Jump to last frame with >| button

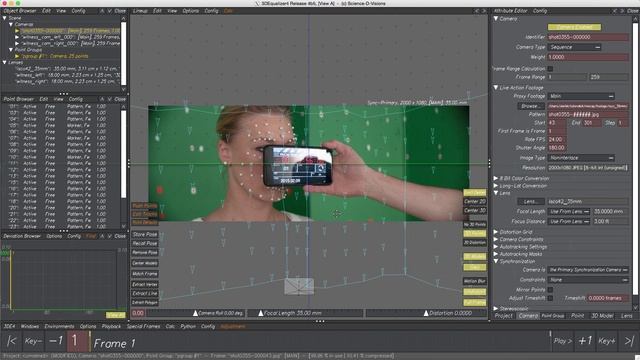(x=629, y=341)
